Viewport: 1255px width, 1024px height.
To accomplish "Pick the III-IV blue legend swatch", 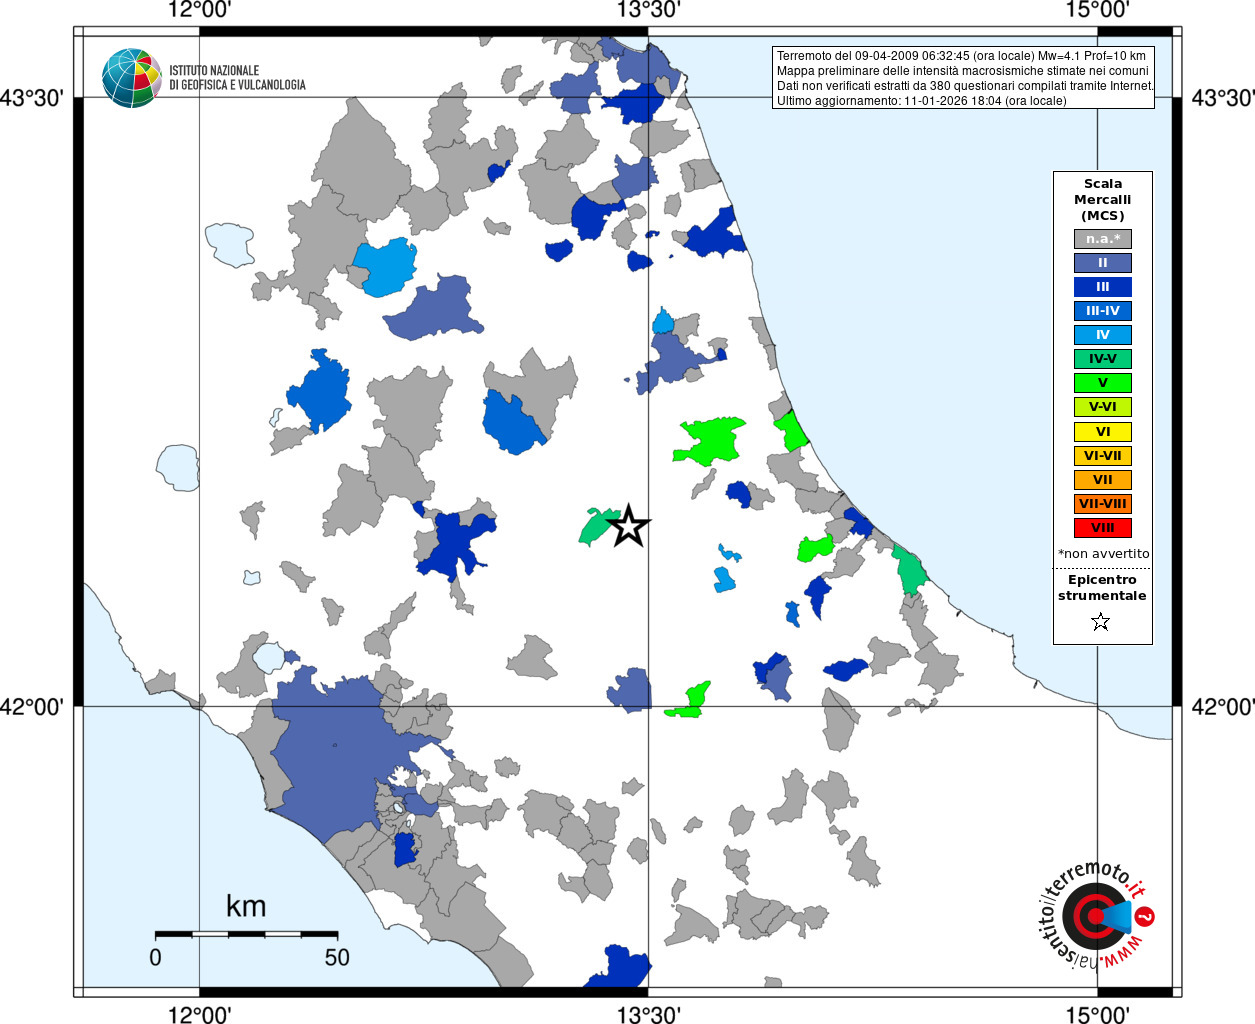I will click(1102, 311).
